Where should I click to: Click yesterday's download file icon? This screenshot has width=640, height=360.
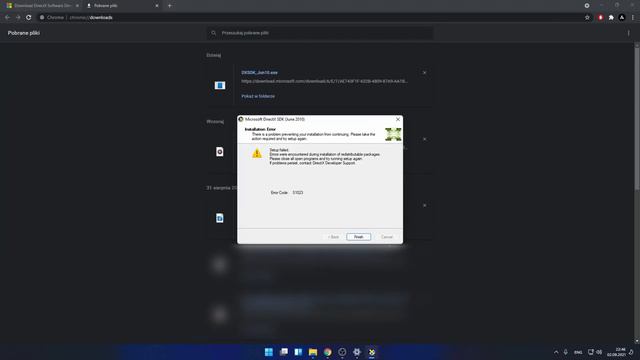[220, 152]
